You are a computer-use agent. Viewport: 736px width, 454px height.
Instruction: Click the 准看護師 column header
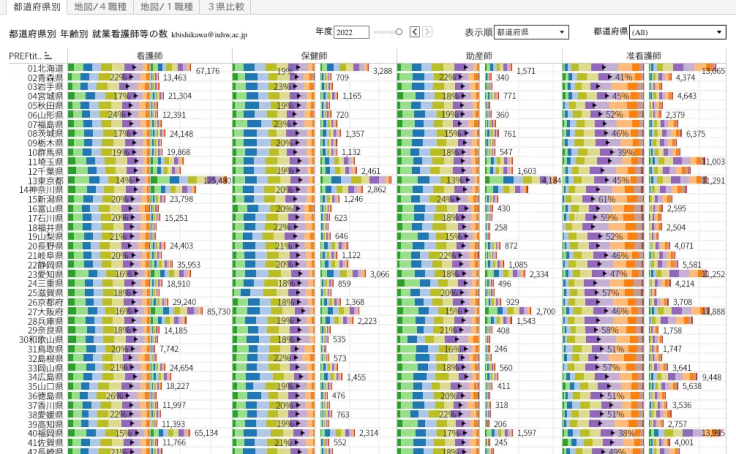tap(644, 55)
